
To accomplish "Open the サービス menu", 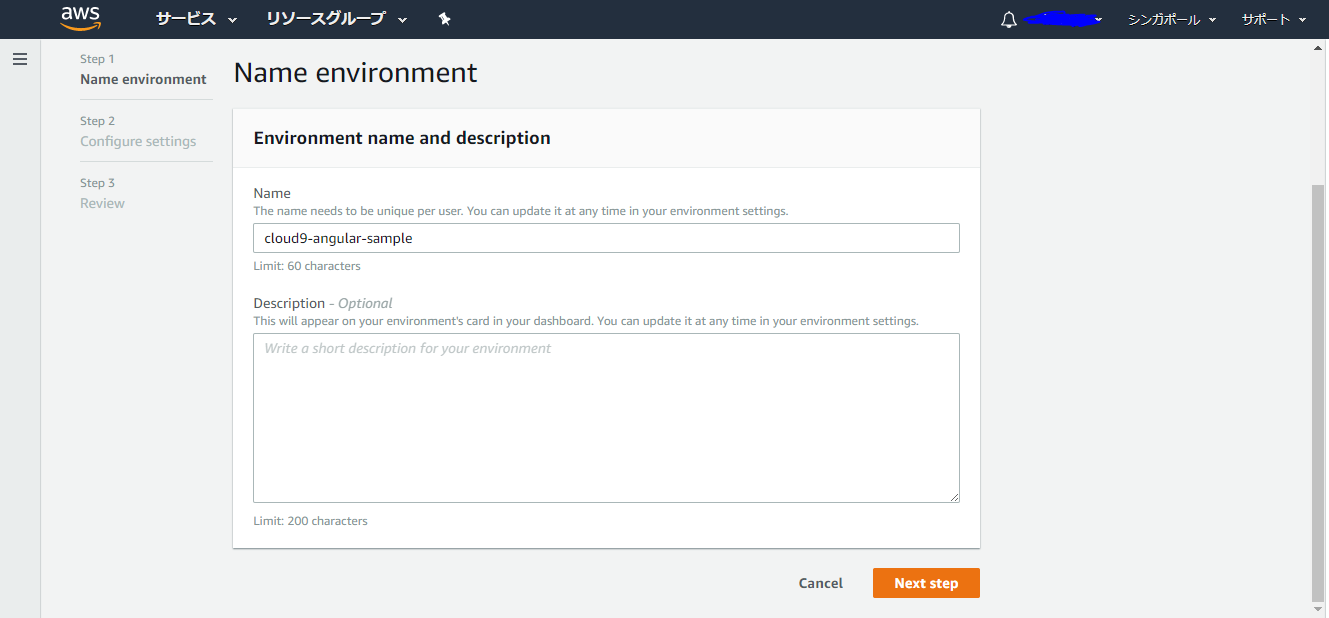I will (x=196, y=19).
